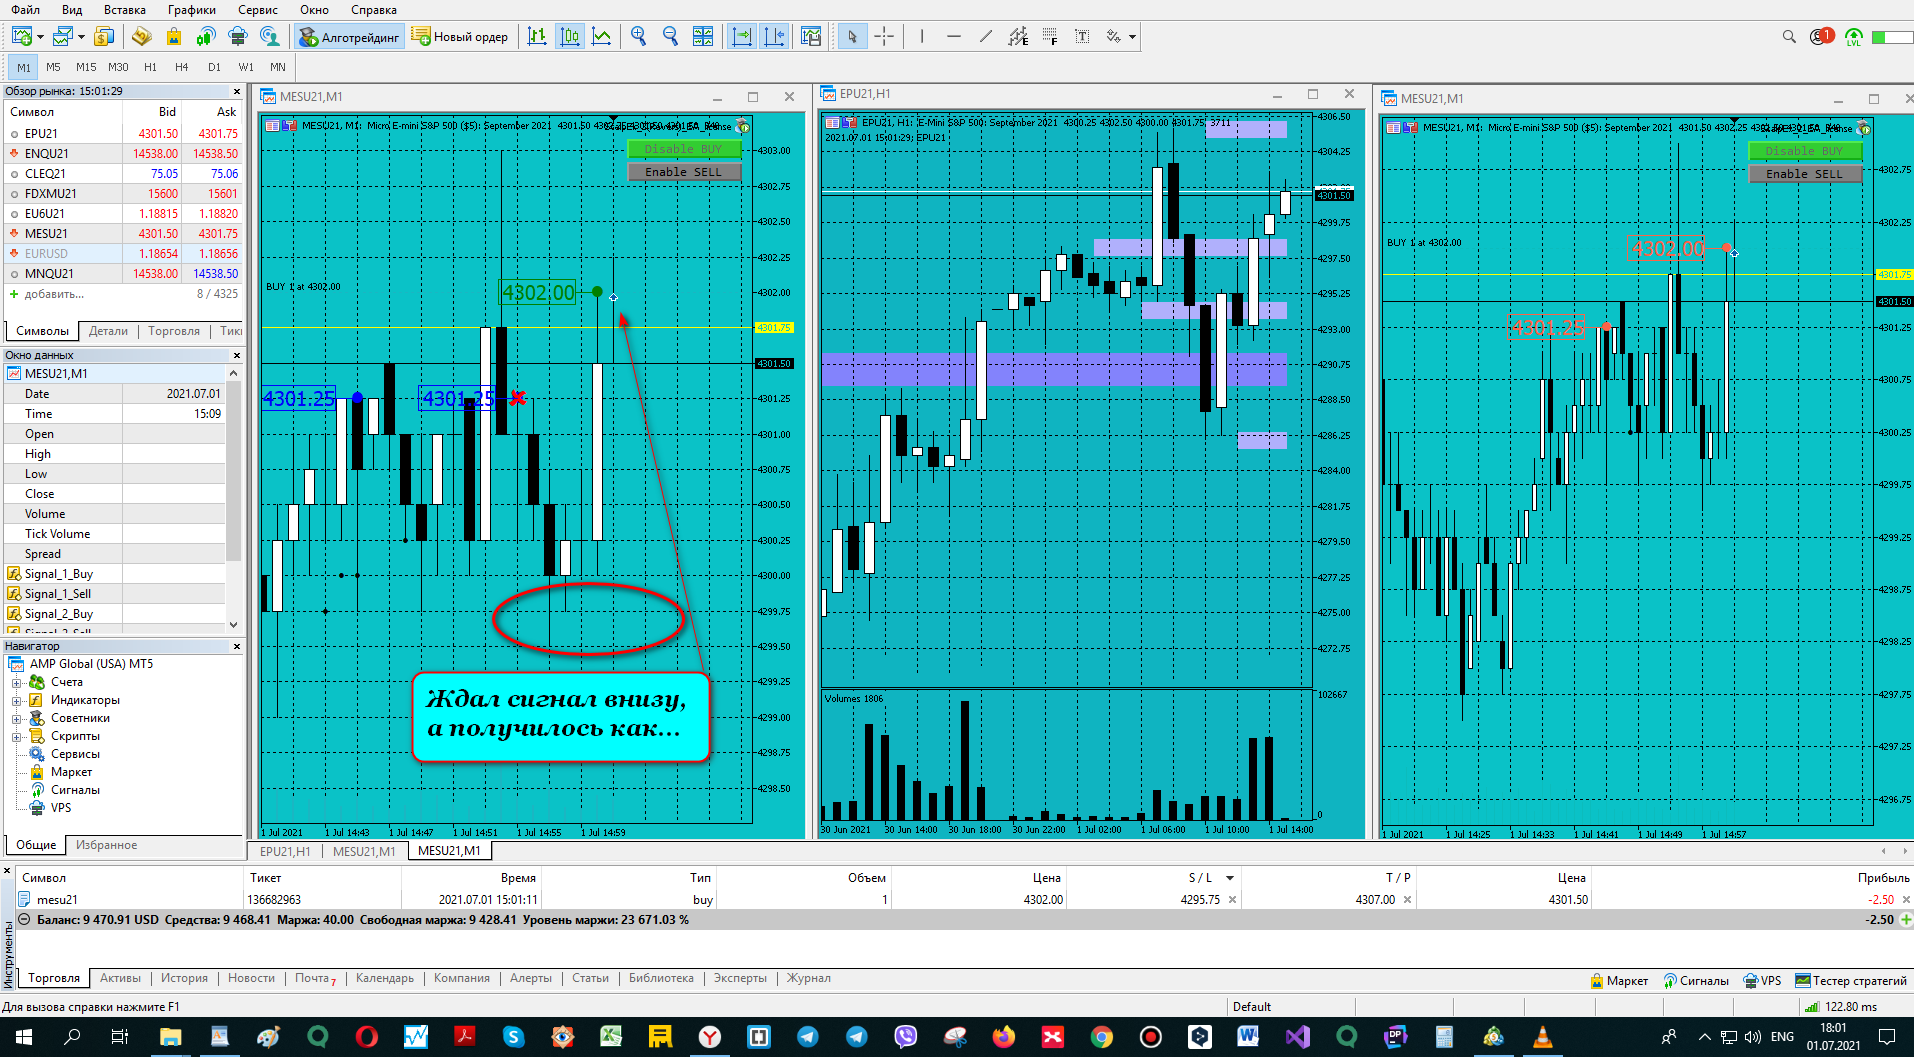Select the trendline drawing tool
This screenshot has width=1914, height=1057.
coord(986,37)
